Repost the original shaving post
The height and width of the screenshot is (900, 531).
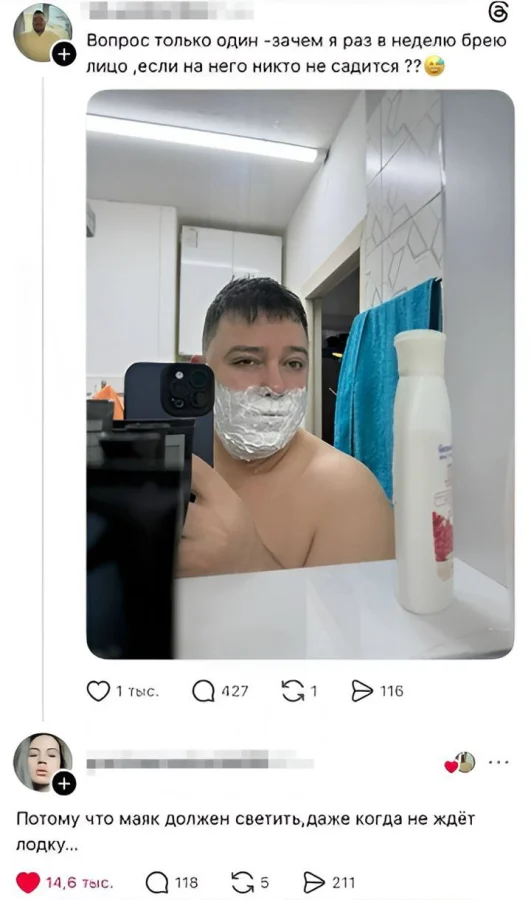(293, 691)
